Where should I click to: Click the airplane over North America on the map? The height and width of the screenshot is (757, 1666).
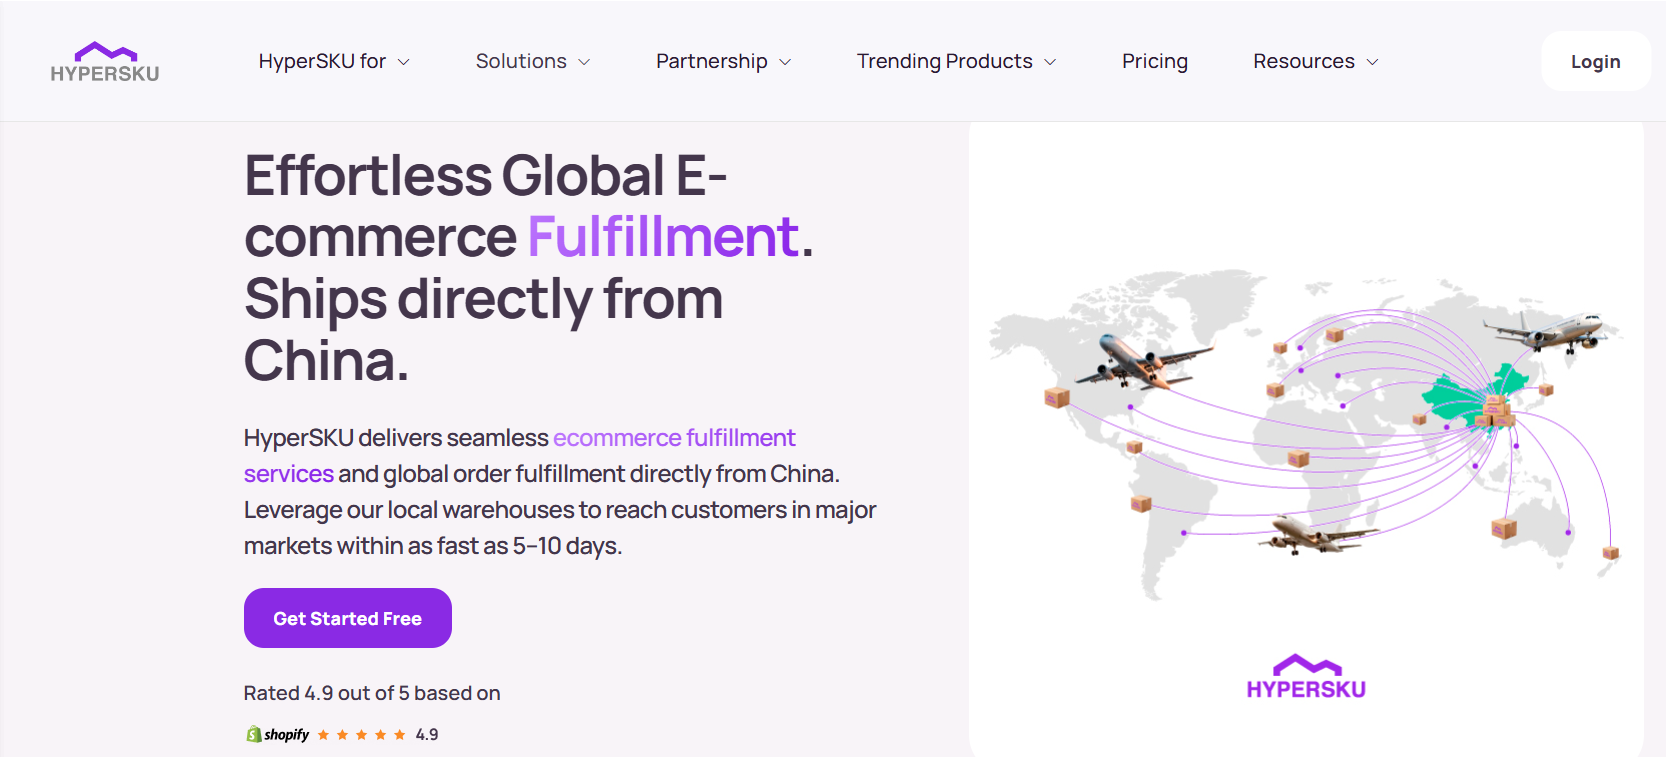coord(1142,362)
